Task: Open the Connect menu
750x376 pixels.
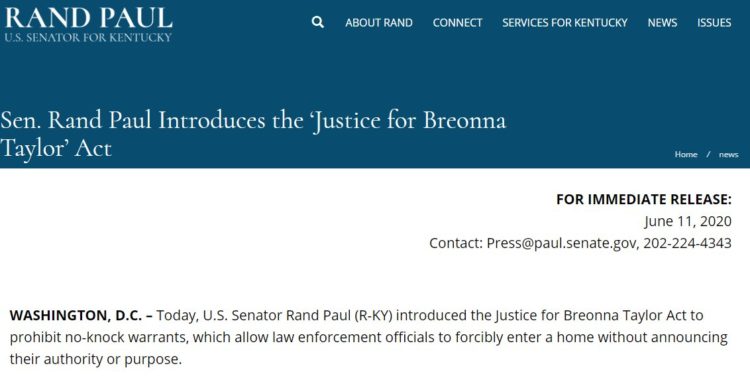Action: (x=457, y=22)
